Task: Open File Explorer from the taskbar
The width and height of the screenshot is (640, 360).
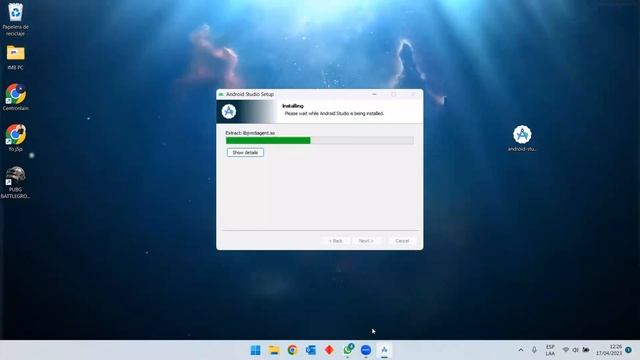Action: [x=274, y=350]
